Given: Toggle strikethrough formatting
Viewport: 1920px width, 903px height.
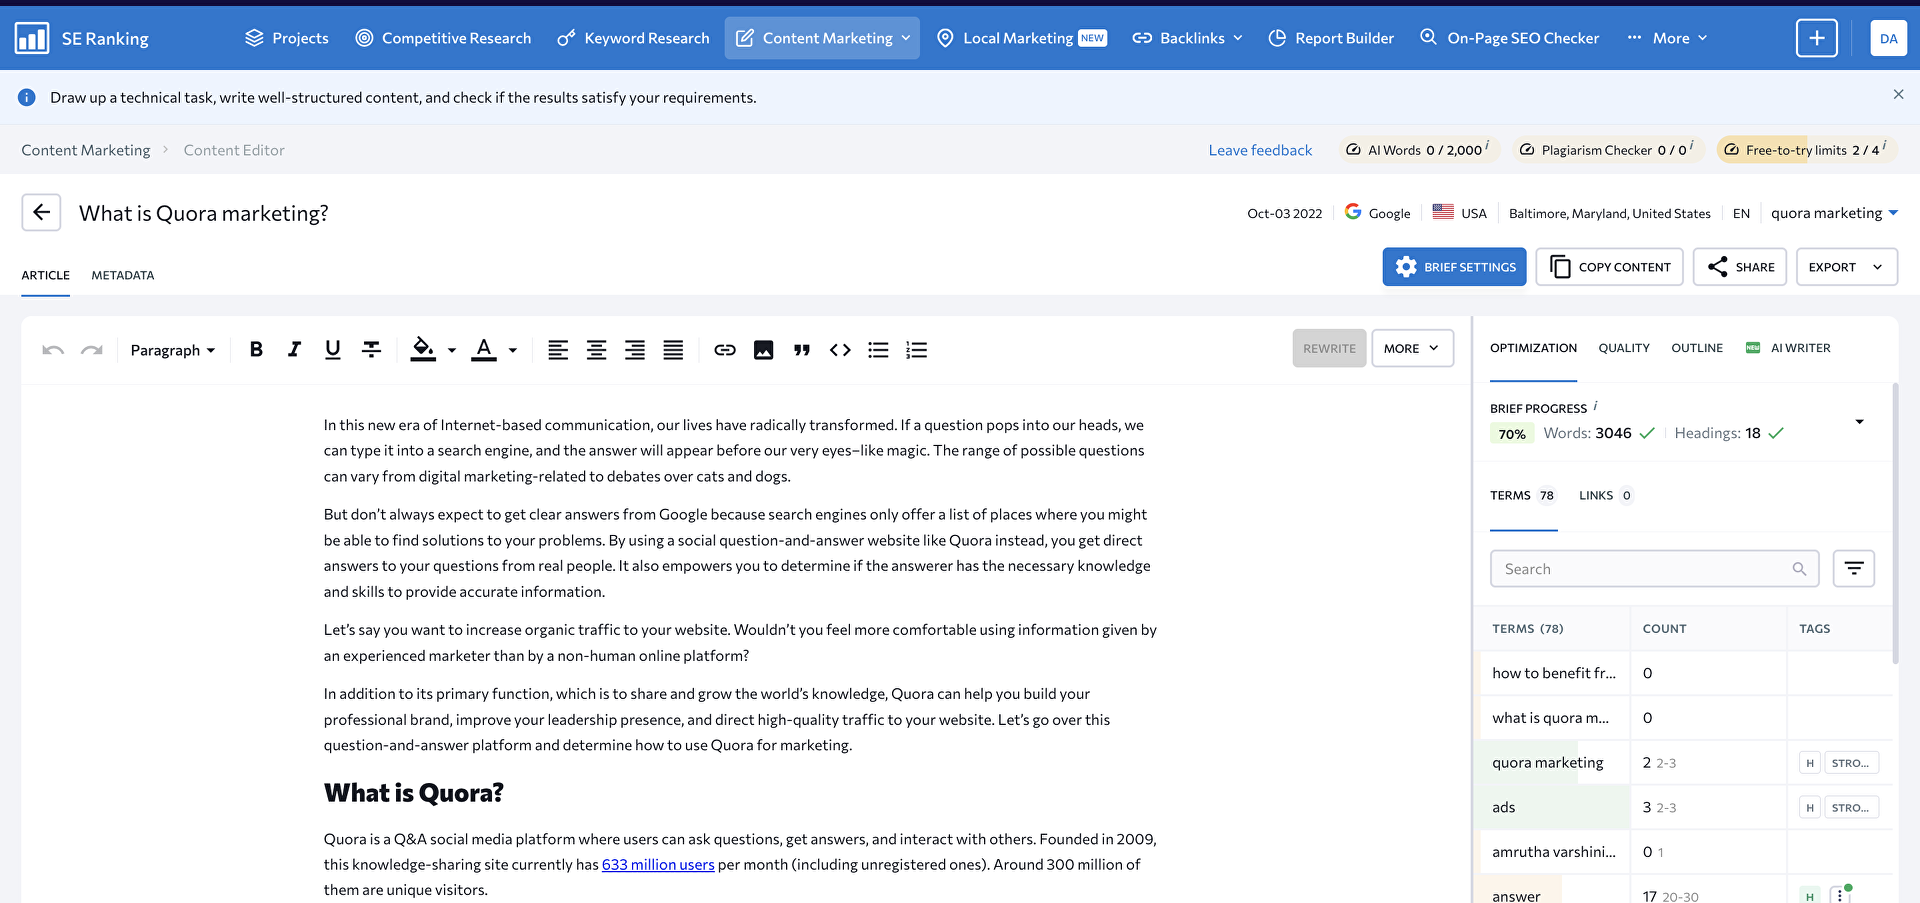Looking at the screenshot, I should tap(371, 349).
